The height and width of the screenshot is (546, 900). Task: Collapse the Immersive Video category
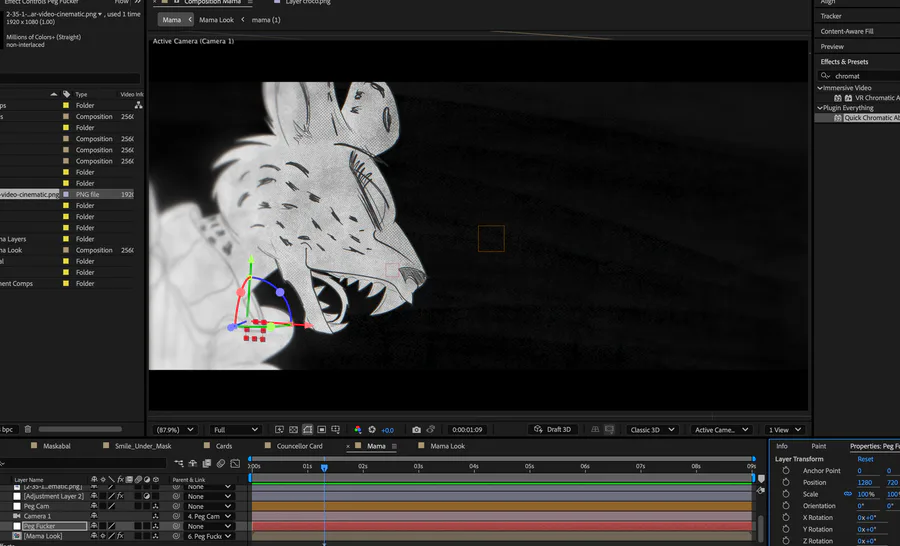point(820,88)
